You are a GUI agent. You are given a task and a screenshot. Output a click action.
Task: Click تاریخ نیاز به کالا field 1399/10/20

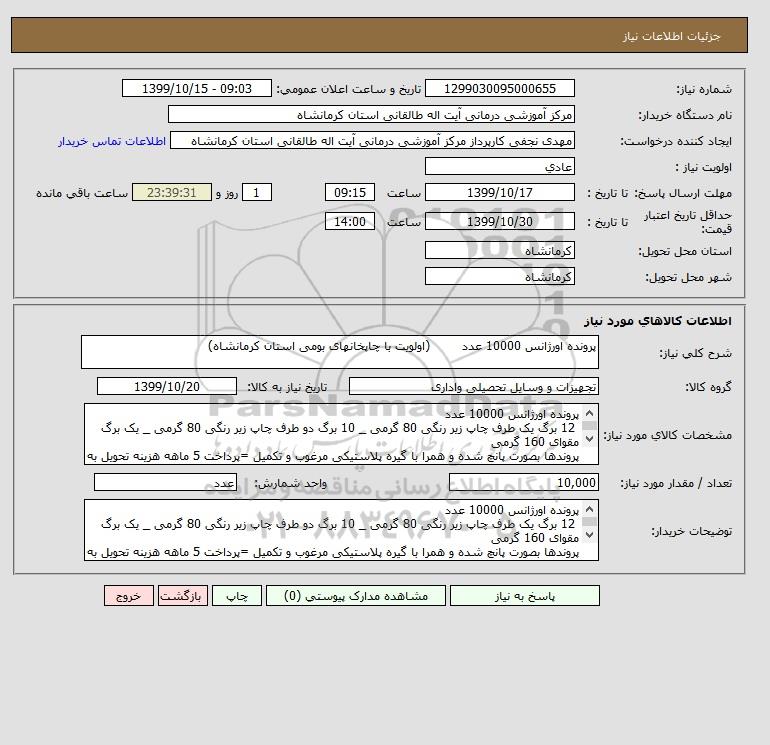point(167,386)
